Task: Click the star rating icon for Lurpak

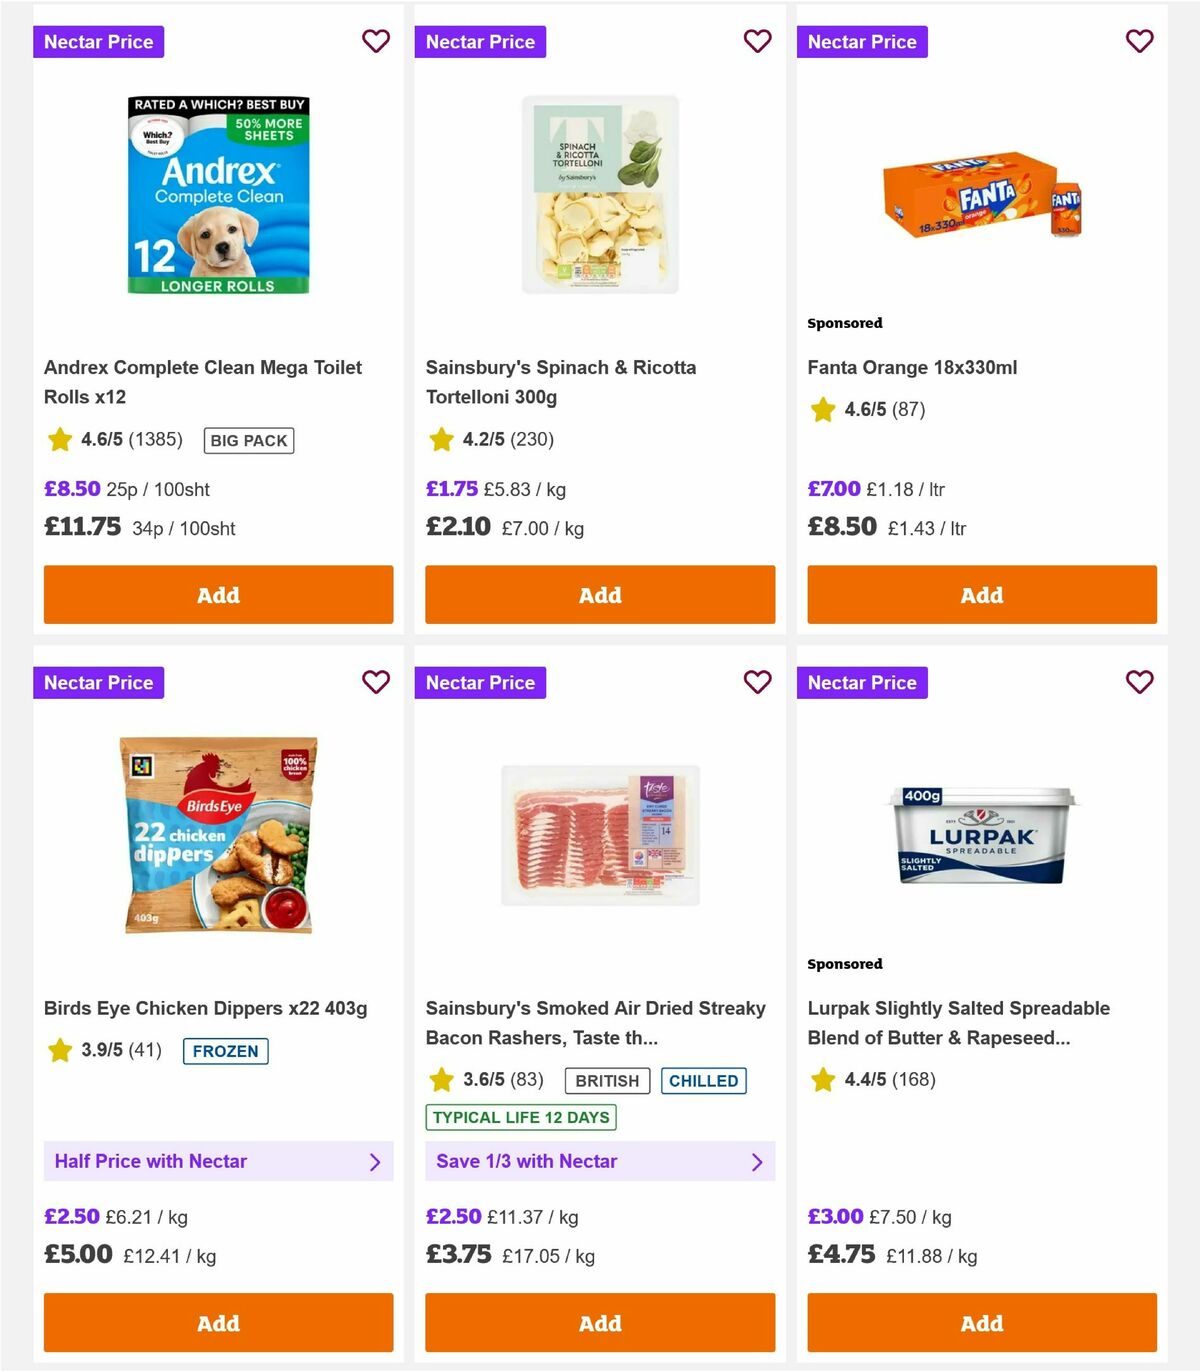Action: tap(822, 1080)
